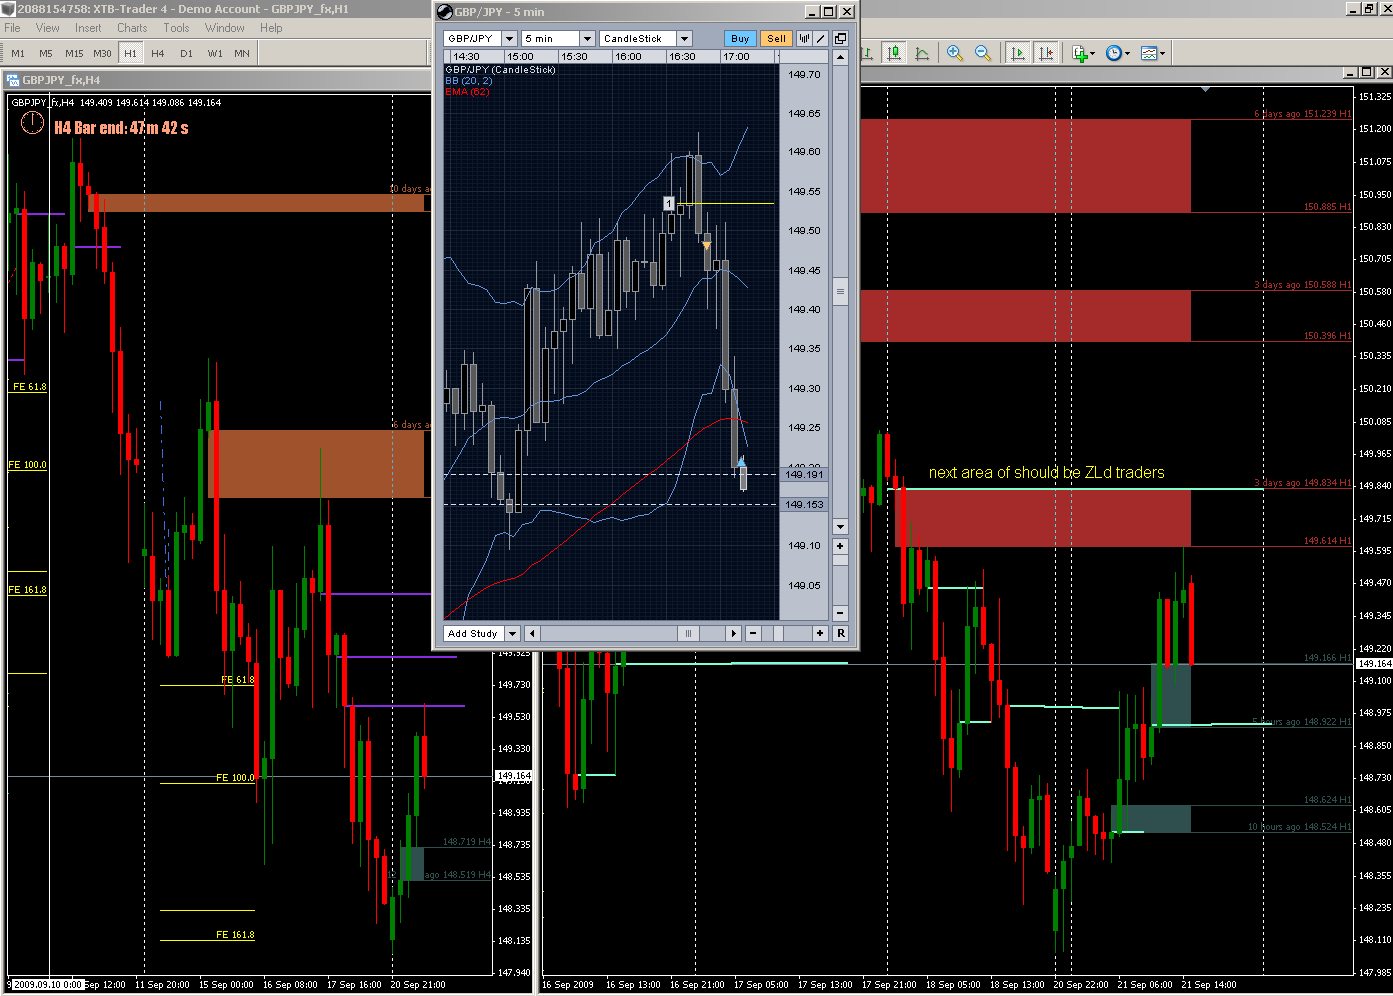This screenshot has width=1393, height=996.
Task: Toggle the candlestick chart mode button
Action: [894, 53]
